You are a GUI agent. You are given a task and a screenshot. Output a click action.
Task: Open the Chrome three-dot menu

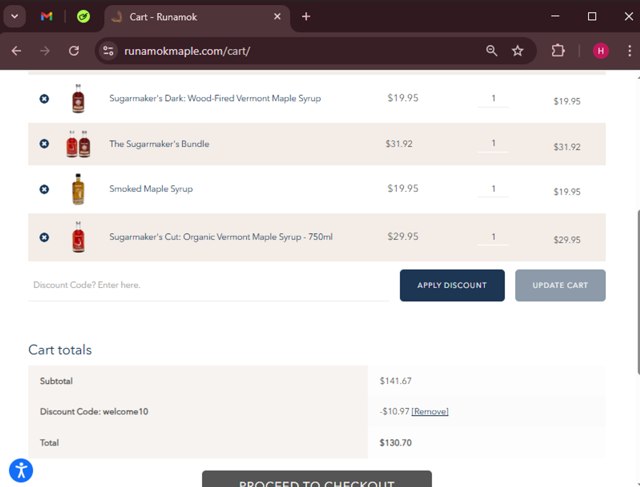629,51
